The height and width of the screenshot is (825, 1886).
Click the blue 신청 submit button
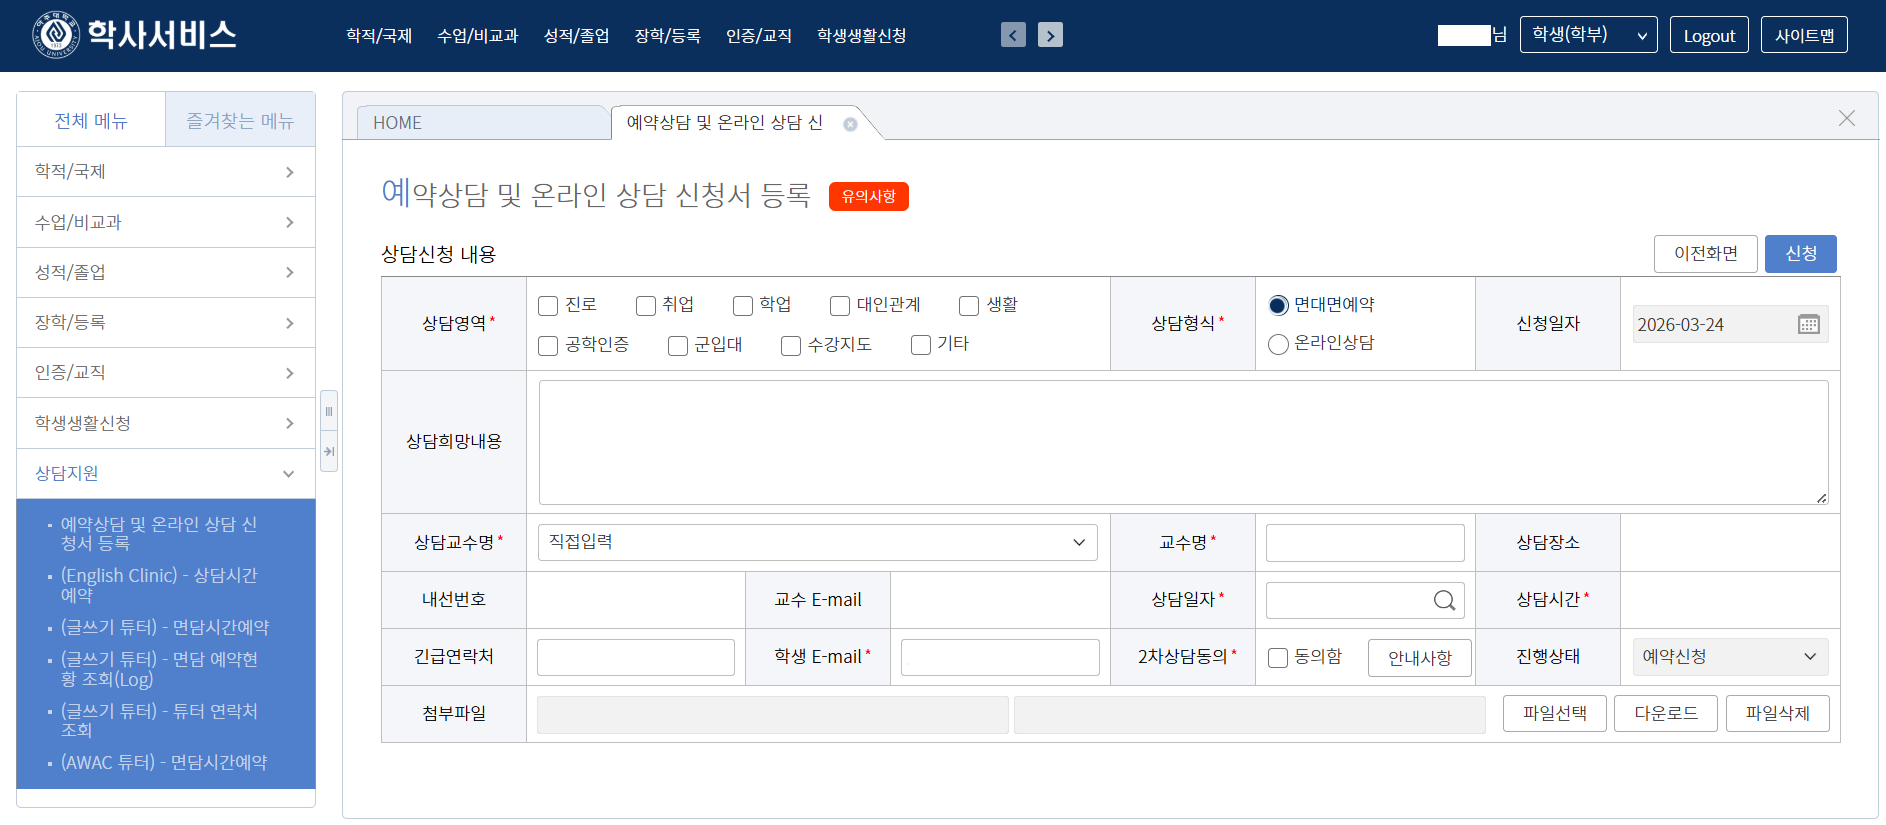pyautogui.click(x=1800, y=254)
